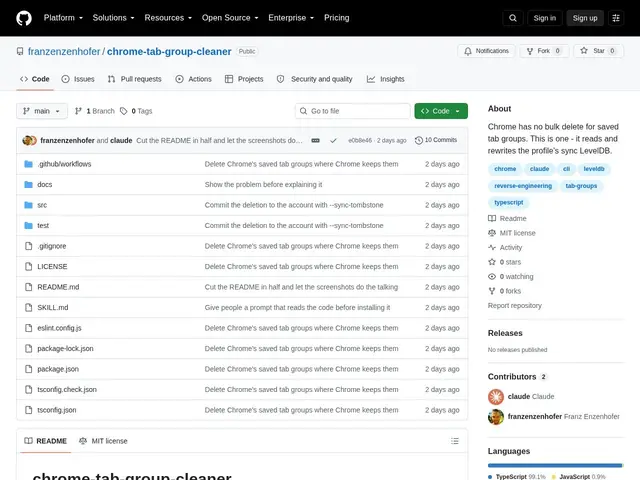This screenshot has width=640, height=480.
Task: Open the main branch selector
Action: [42, 111]
